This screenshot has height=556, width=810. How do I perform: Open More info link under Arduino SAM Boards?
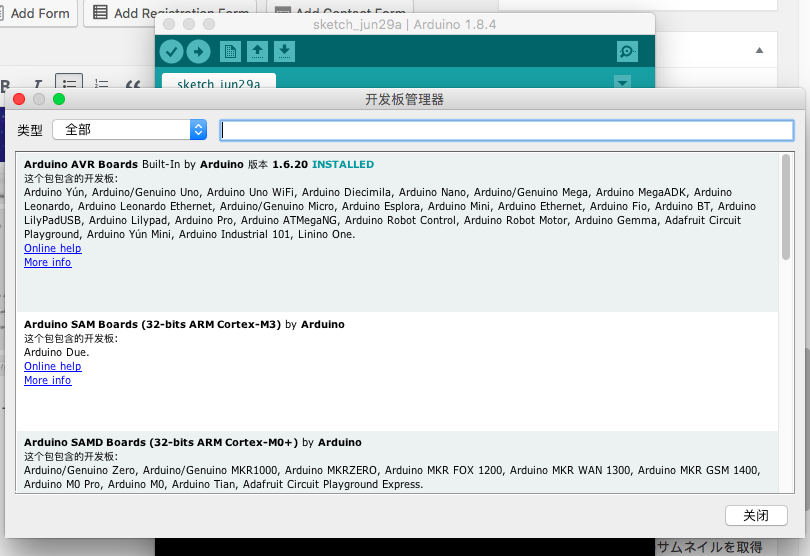pyautogui.click(x=48, y=380)
